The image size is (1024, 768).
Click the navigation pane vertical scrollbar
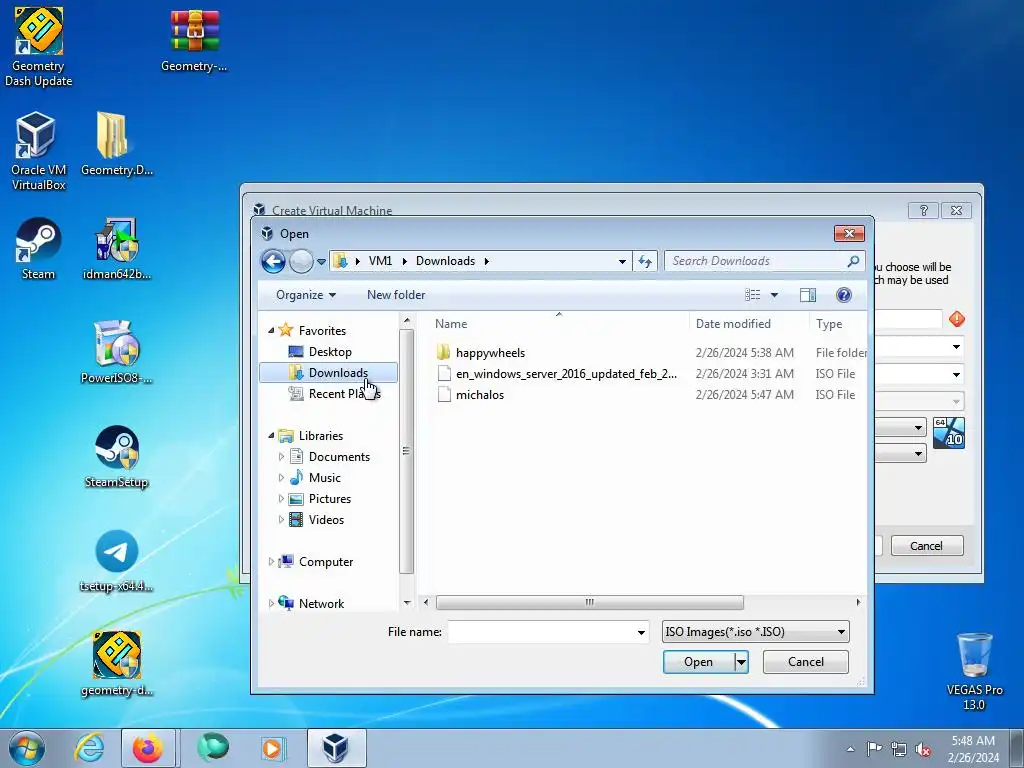click(406, 451)
